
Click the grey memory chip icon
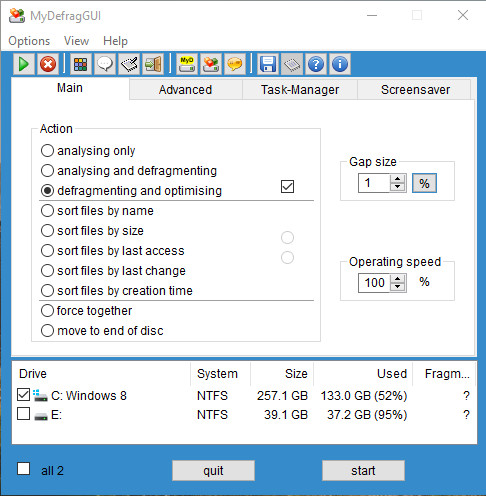292,64
